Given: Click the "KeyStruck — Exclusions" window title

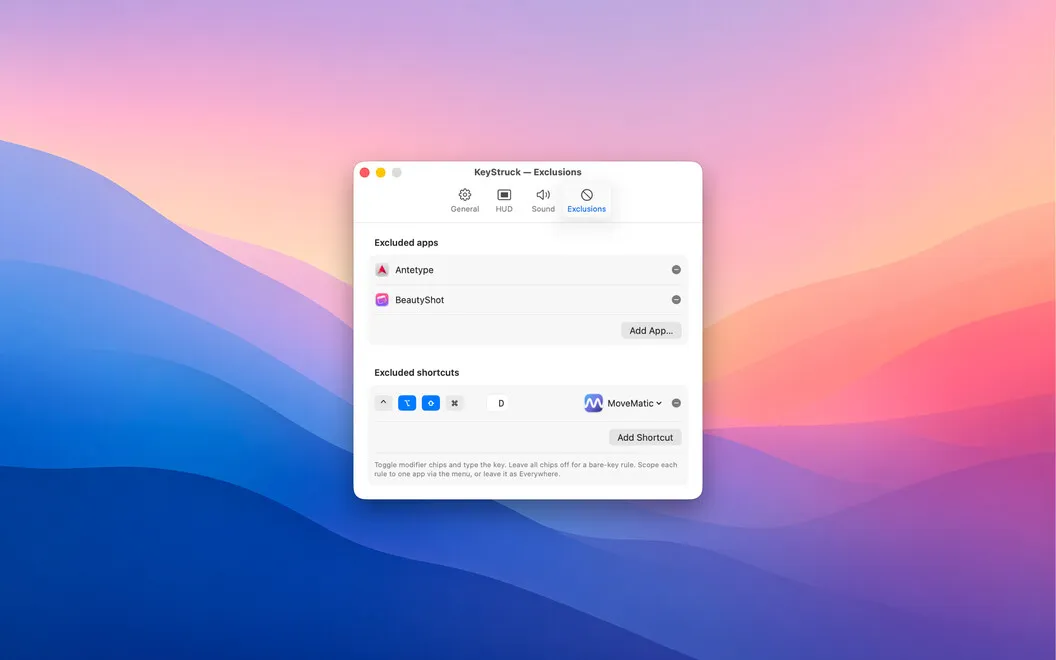Looking at the screenshot, I should tap(528, 172).
